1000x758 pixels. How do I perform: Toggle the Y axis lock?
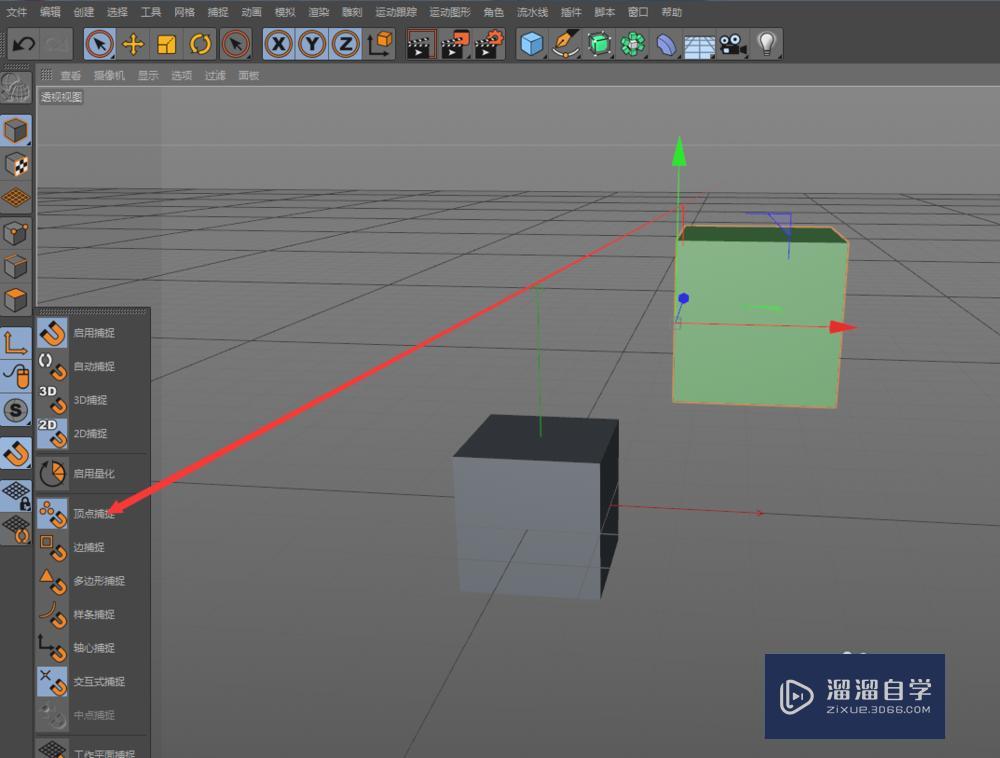coord(312,44)
